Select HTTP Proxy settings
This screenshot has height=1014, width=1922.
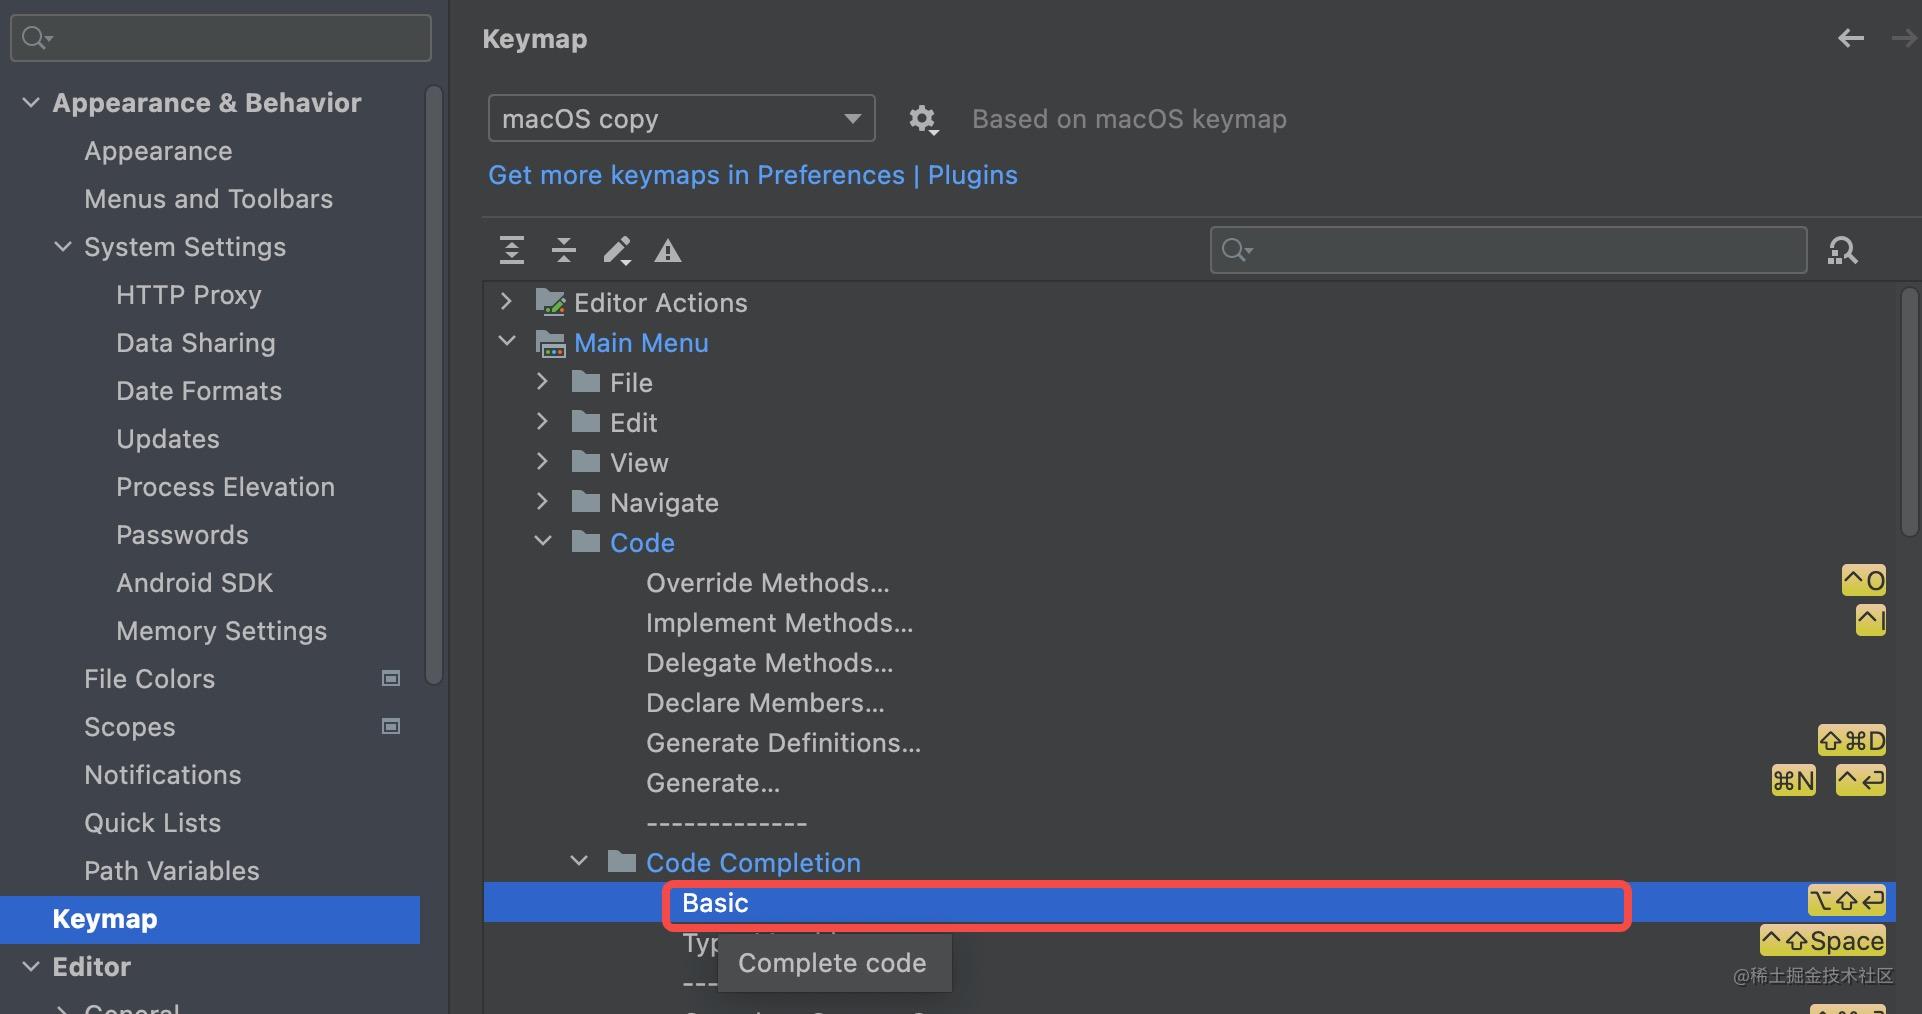(188, 295)
